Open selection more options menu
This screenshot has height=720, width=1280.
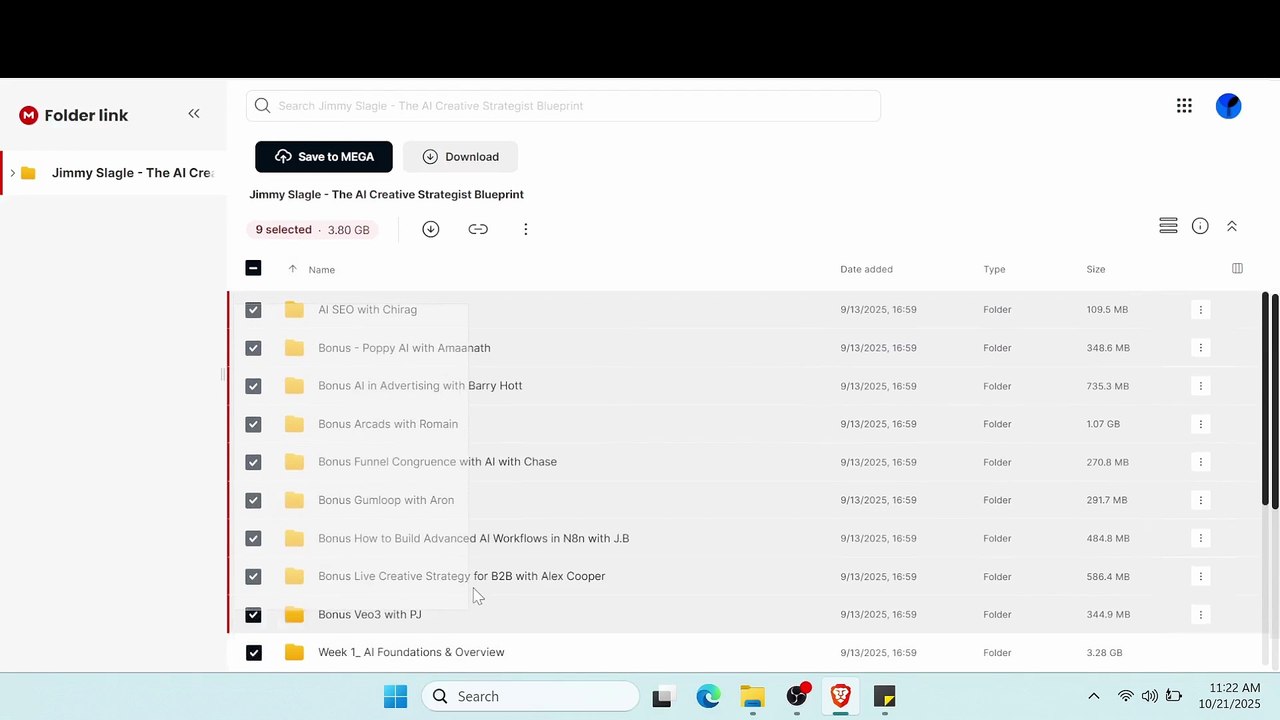pyautogui.click(x=525, y=229)
